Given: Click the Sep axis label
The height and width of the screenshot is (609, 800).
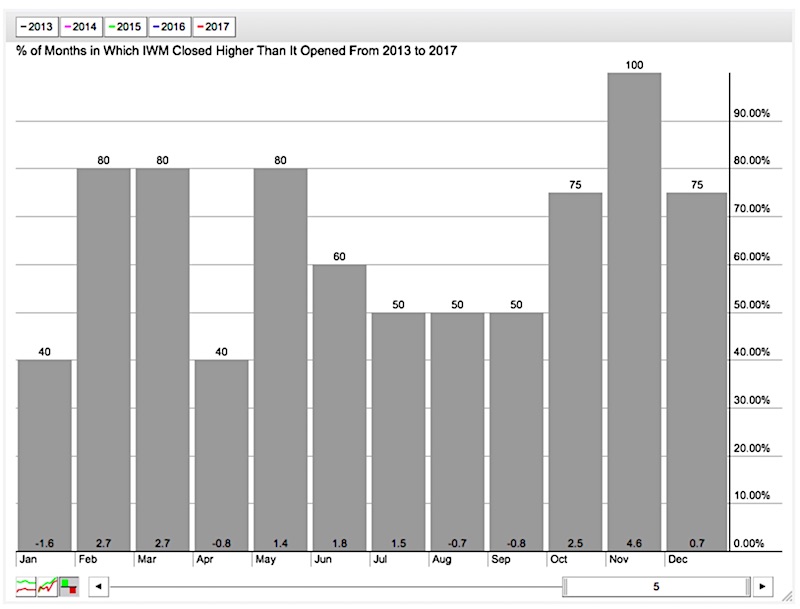Looking at the screenshot, I should (501, 560).
